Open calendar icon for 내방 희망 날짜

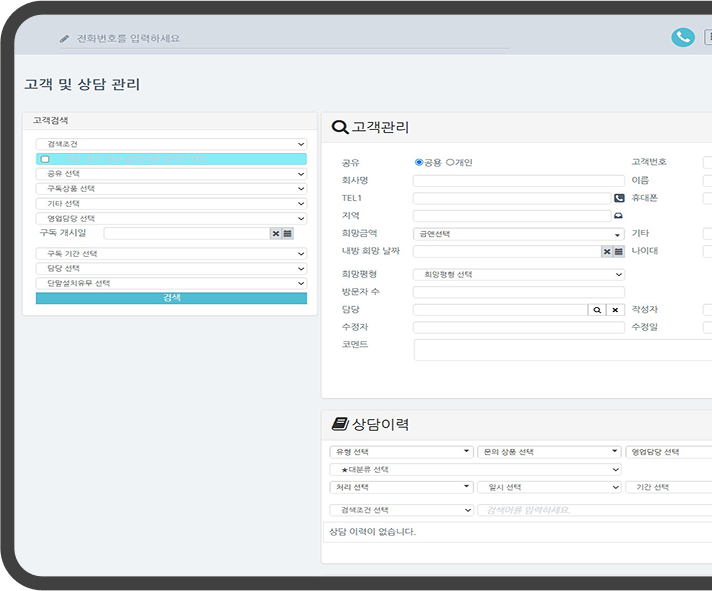pos(618,251)
